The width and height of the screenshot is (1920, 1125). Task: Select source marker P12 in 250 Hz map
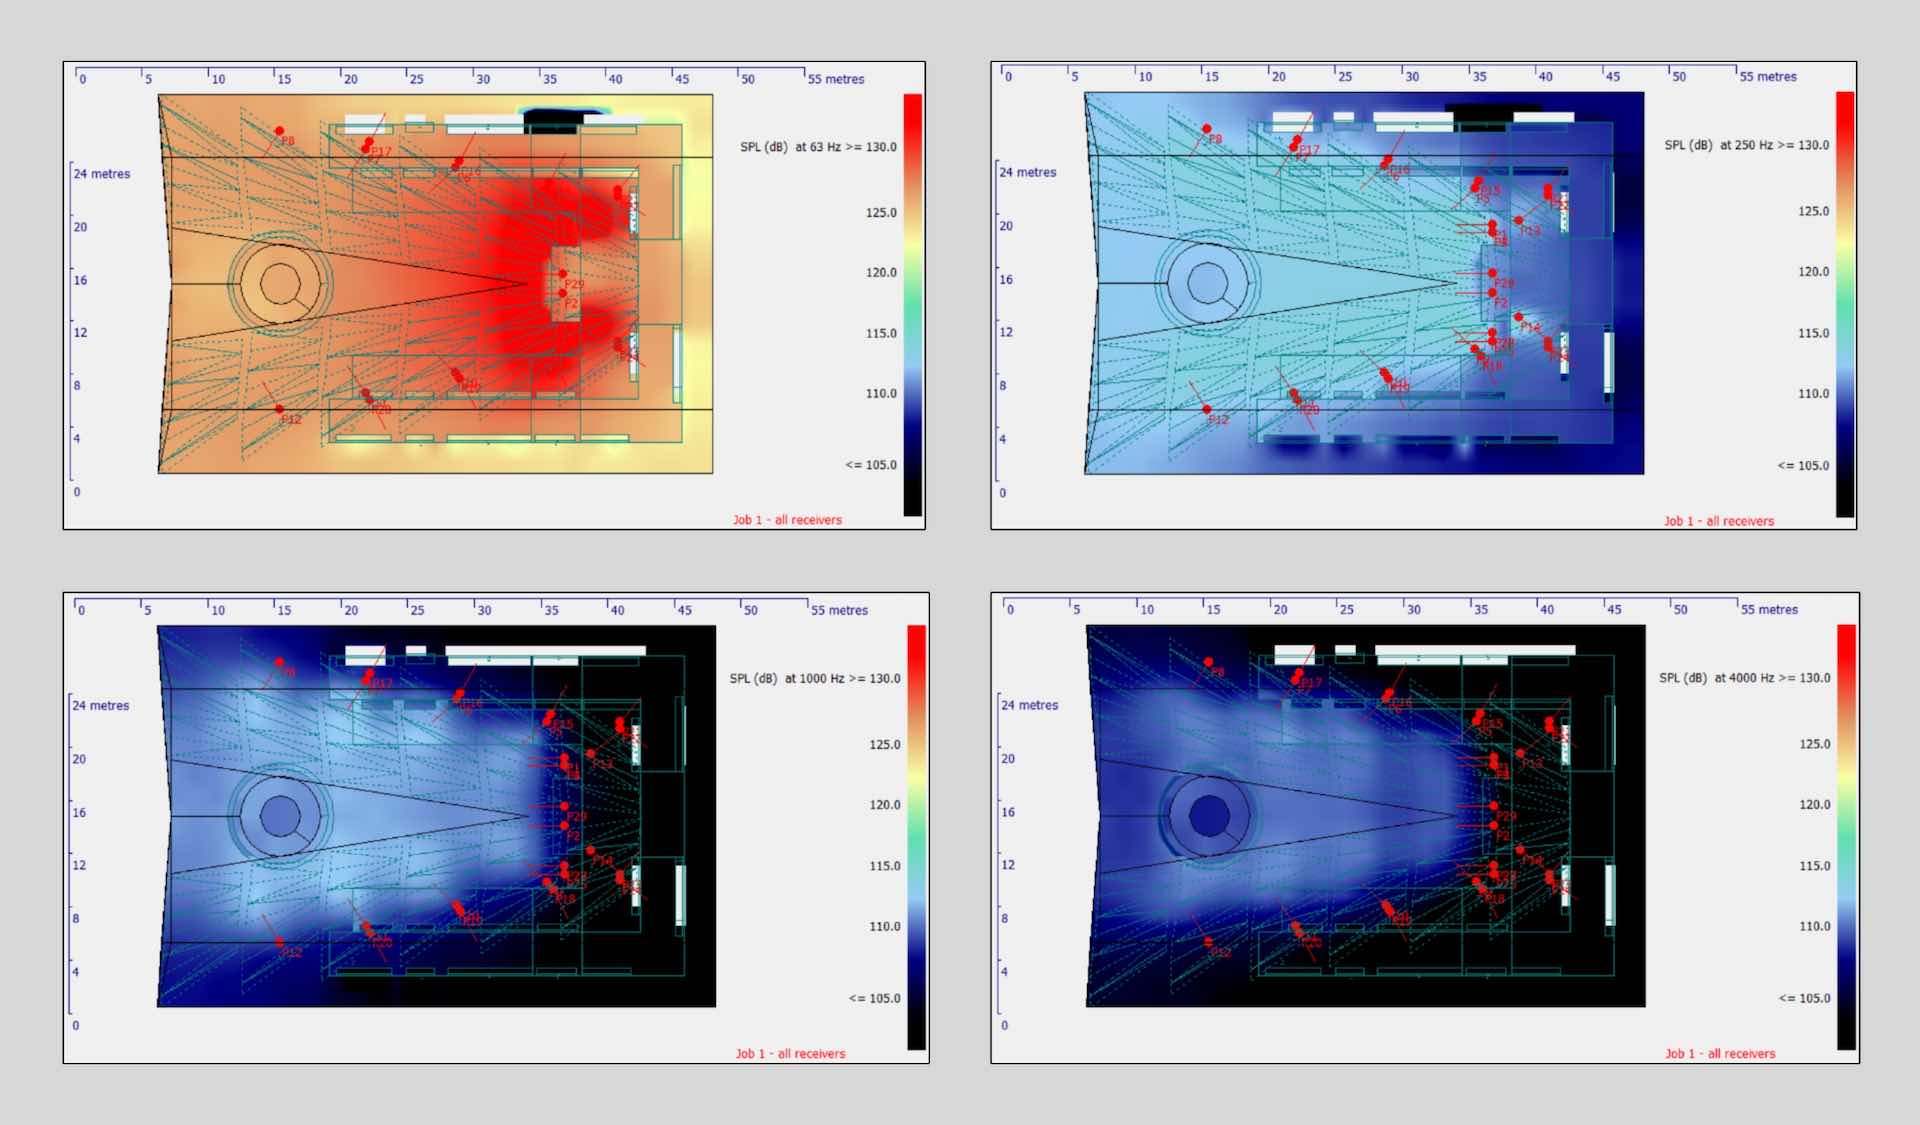[x=1207, y=410]
